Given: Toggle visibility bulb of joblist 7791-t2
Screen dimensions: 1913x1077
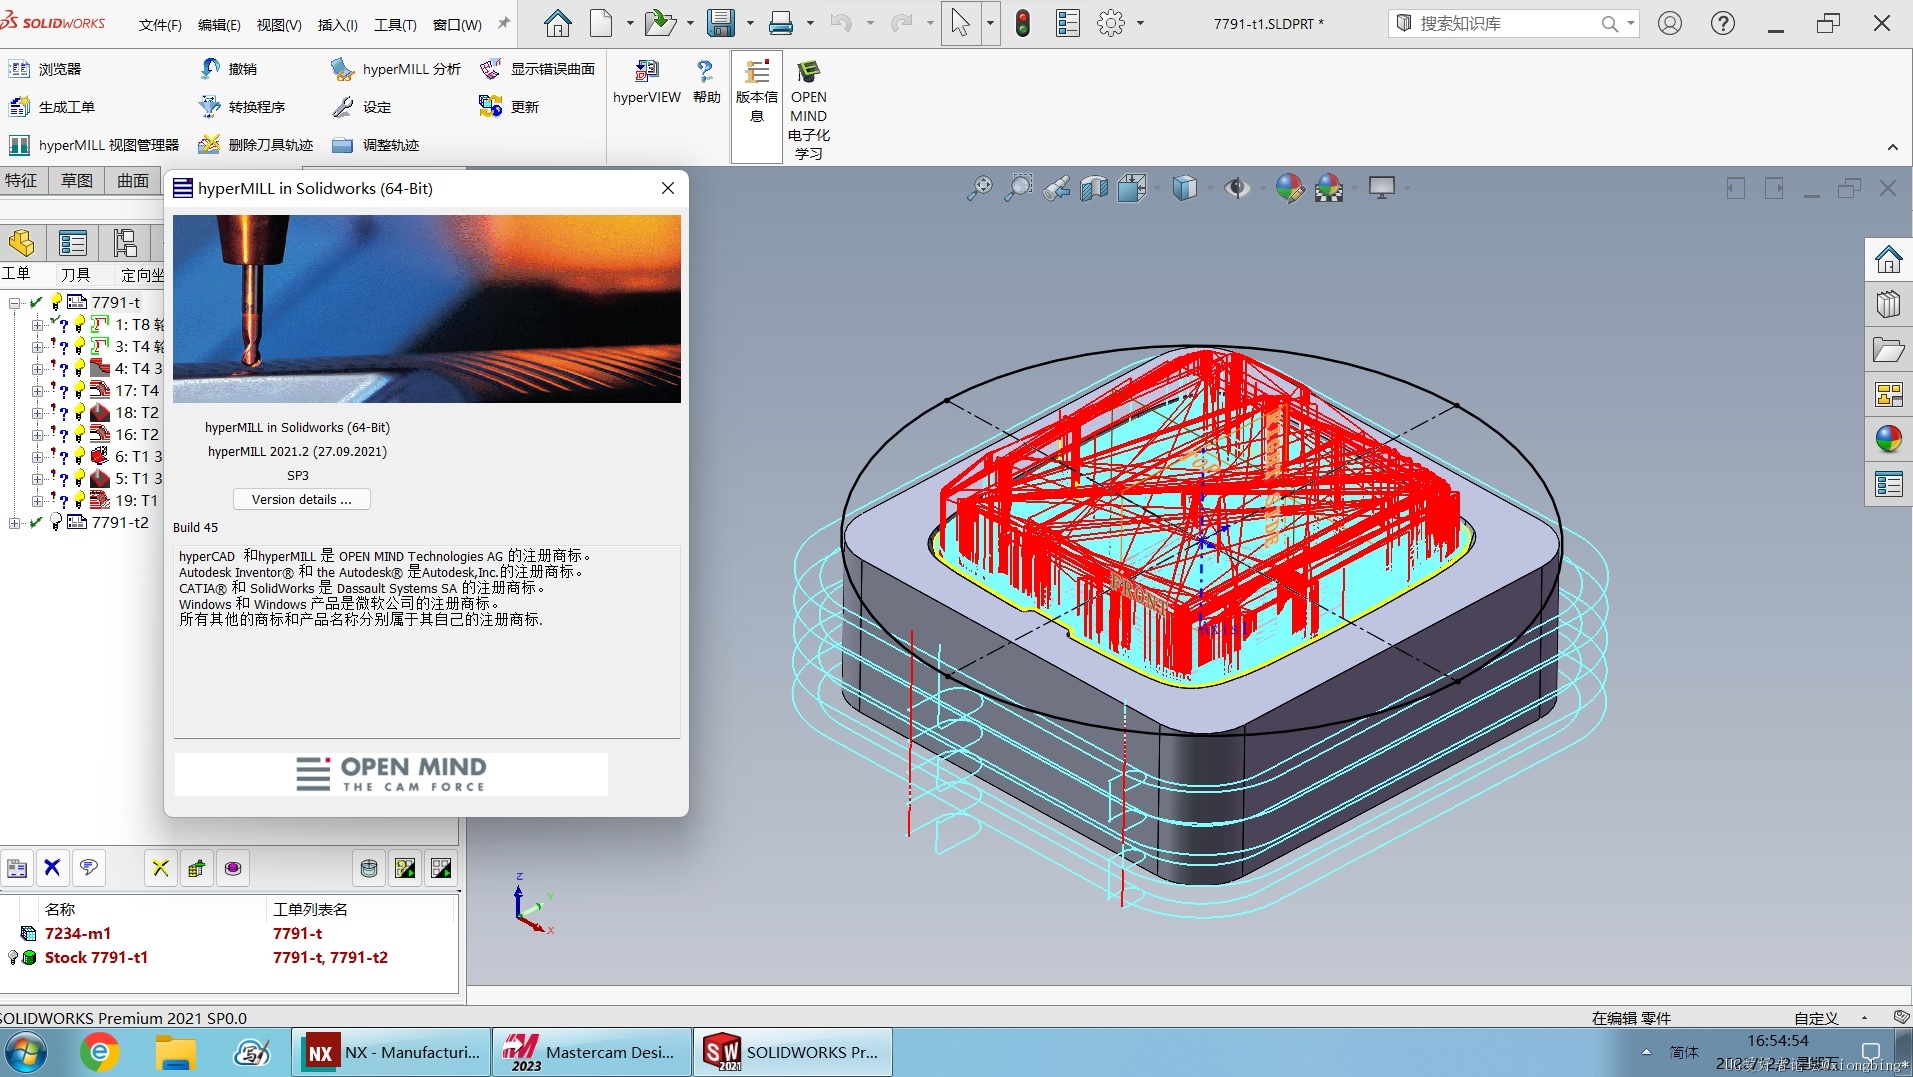Looking at the screenshot, I should (56, 523).
